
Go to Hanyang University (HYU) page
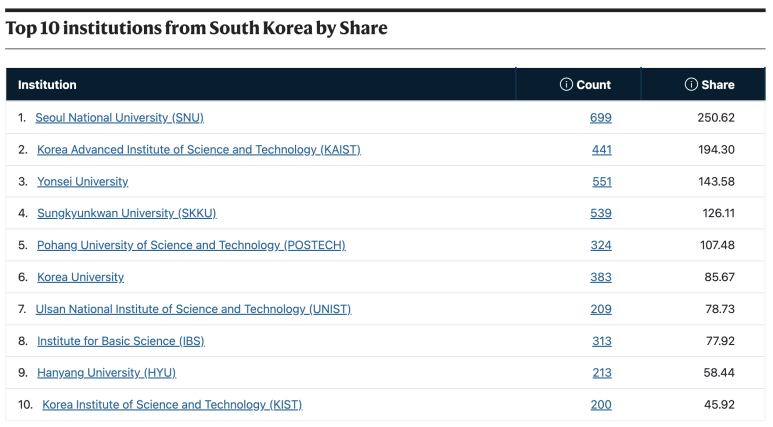[106, 373]
